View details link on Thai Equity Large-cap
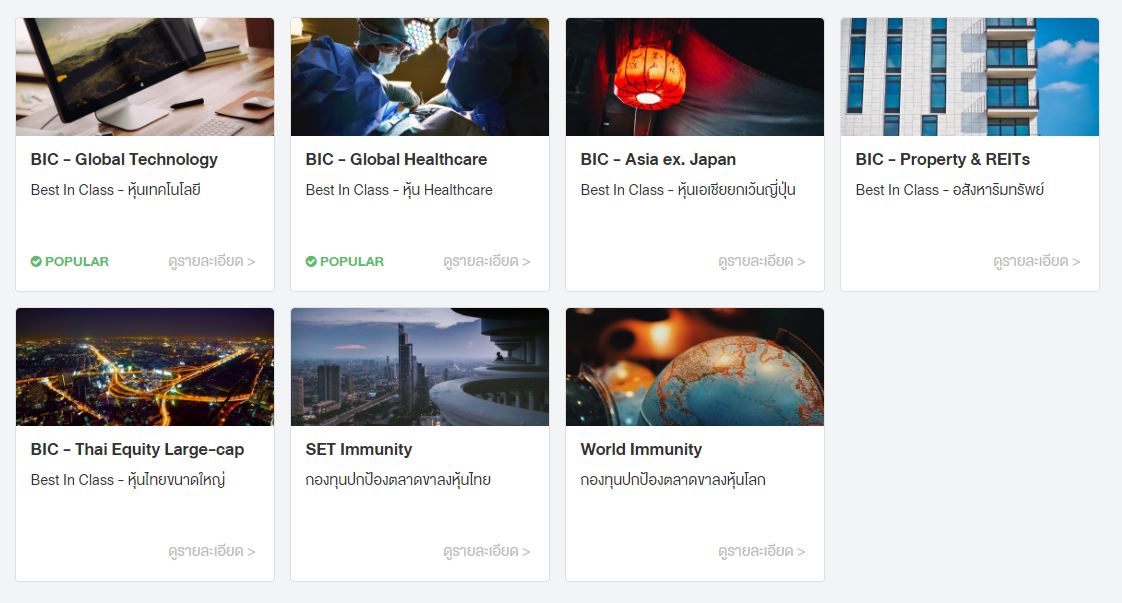This screenshot has height=603, width=1122. point(212,551)
